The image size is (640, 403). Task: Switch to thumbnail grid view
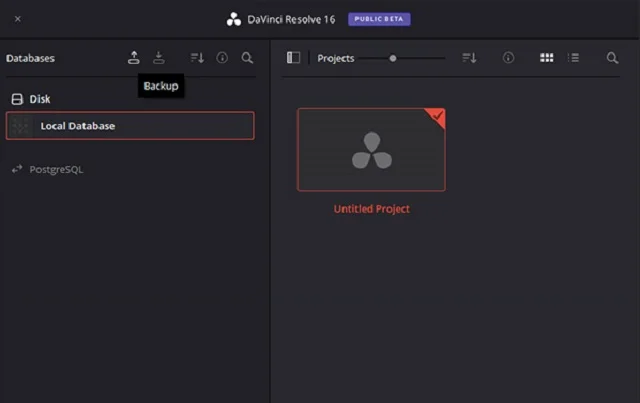[x=547, y=58]
